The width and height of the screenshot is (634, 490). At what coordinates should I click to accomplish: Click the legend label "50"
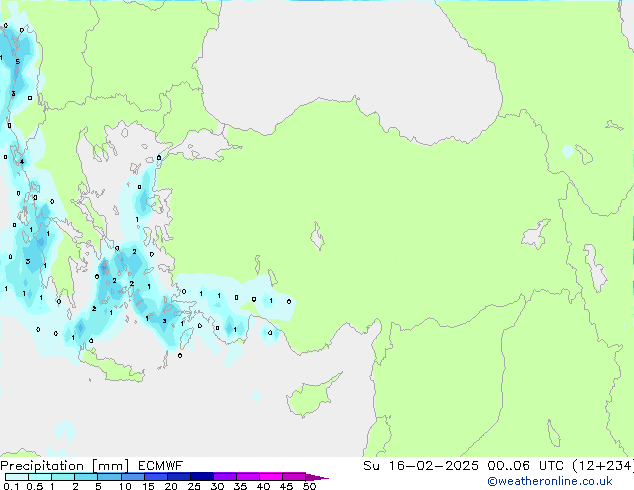(309, 486)
